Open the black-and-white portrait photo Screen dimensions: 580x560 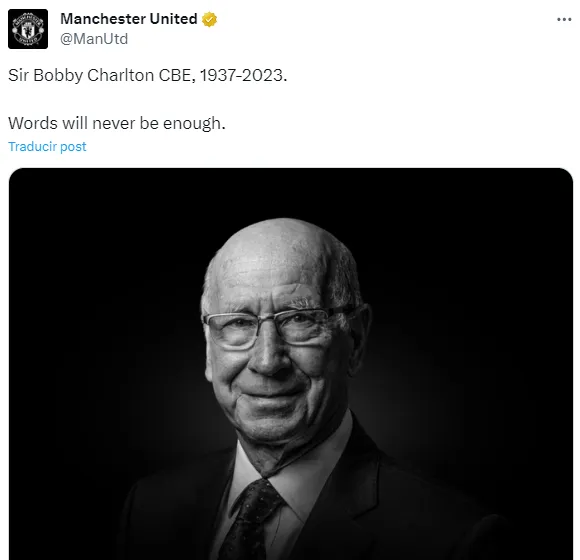(x=291, y=364)
